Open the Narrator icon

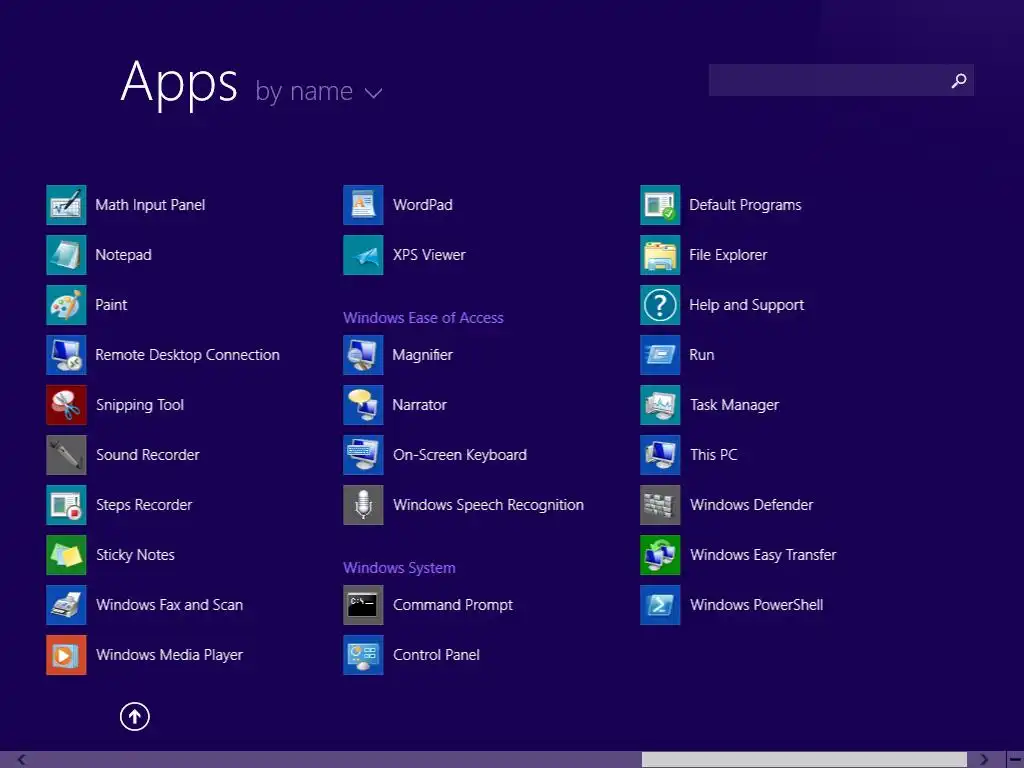tap(363, 405)
